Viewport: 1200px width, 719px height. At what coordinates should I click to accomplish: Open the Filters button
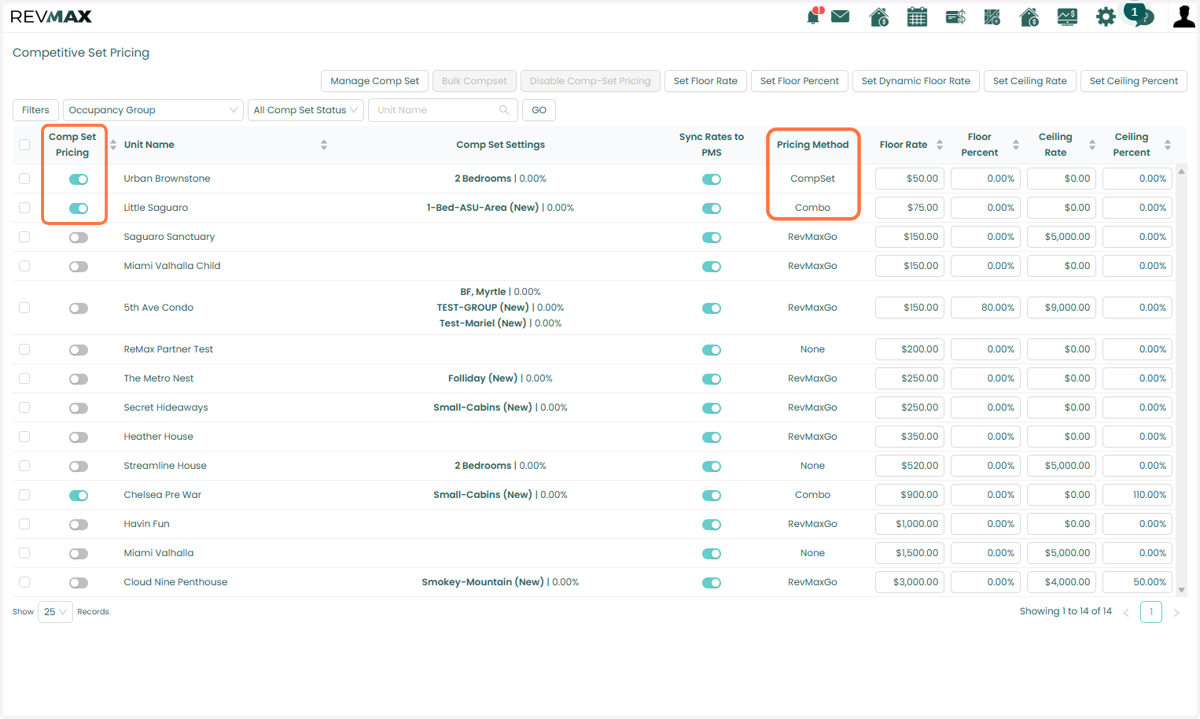pos(35,110)
